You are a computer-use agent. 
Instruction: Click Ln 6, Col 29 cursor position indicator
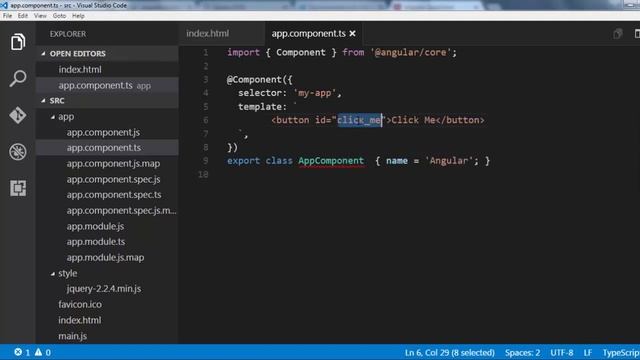449,352
